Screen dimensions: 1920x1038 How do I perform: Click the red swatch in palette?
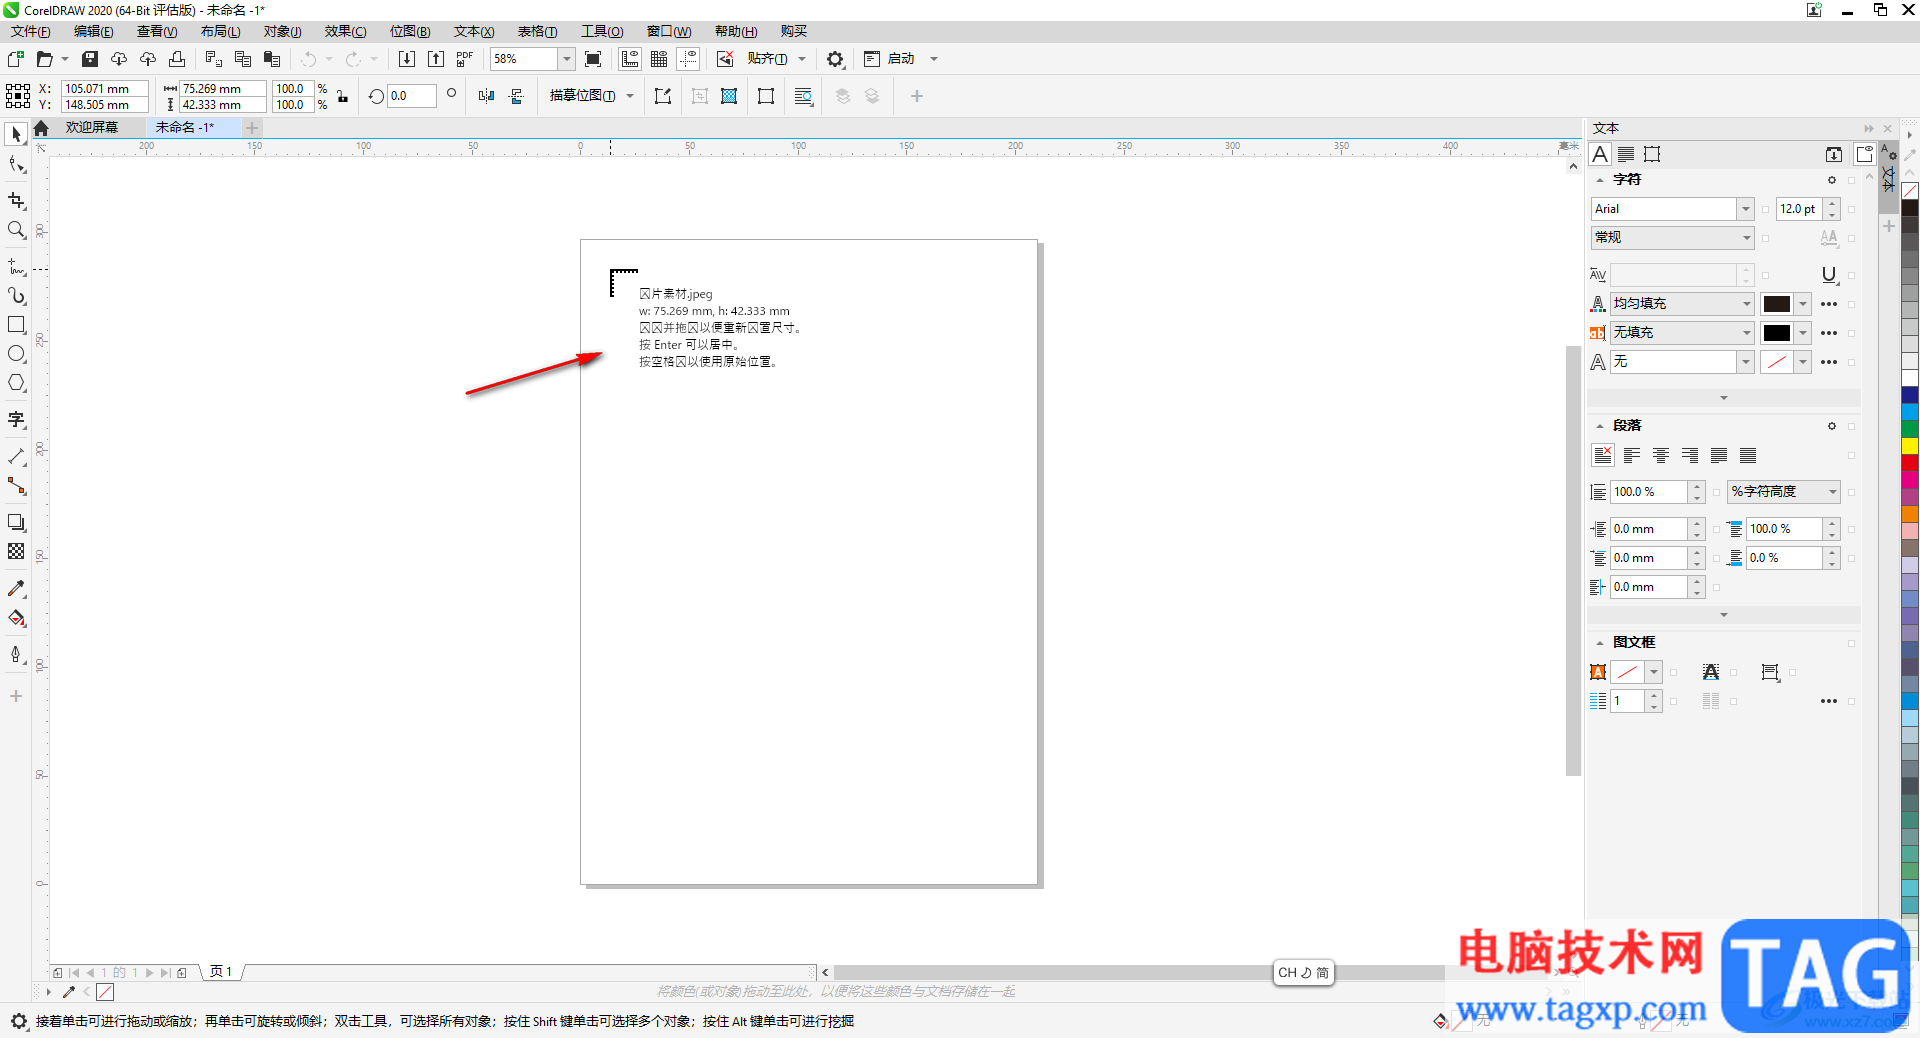1910,463
